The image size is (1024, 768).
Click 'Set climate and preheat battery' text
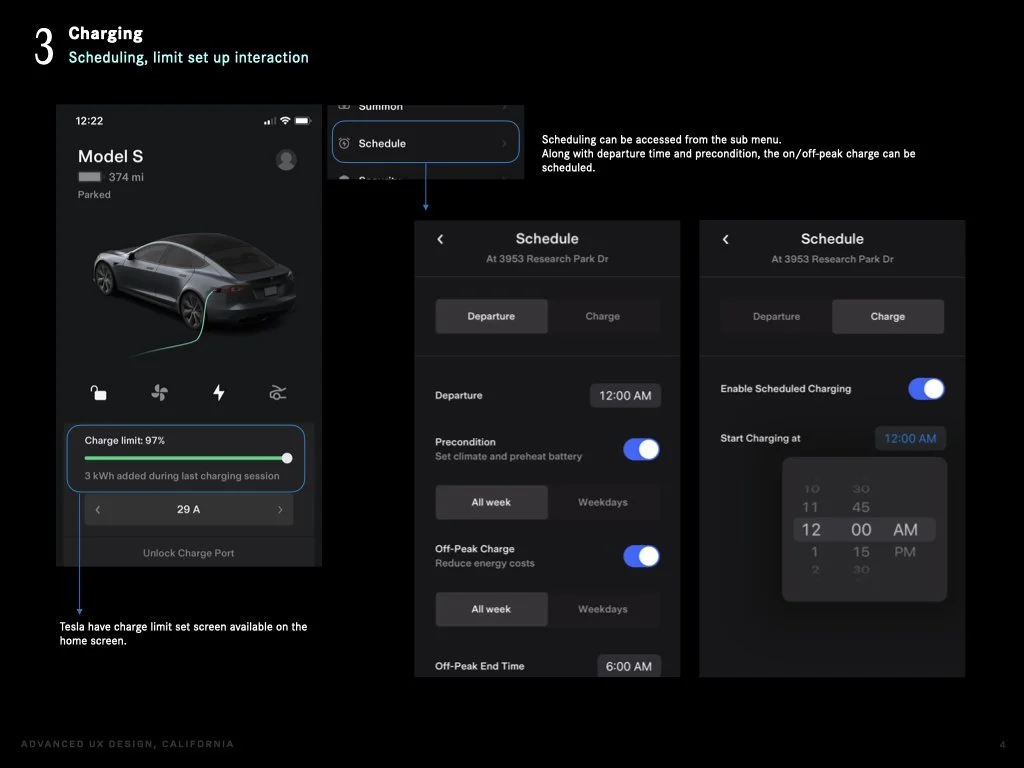point(508,456)
